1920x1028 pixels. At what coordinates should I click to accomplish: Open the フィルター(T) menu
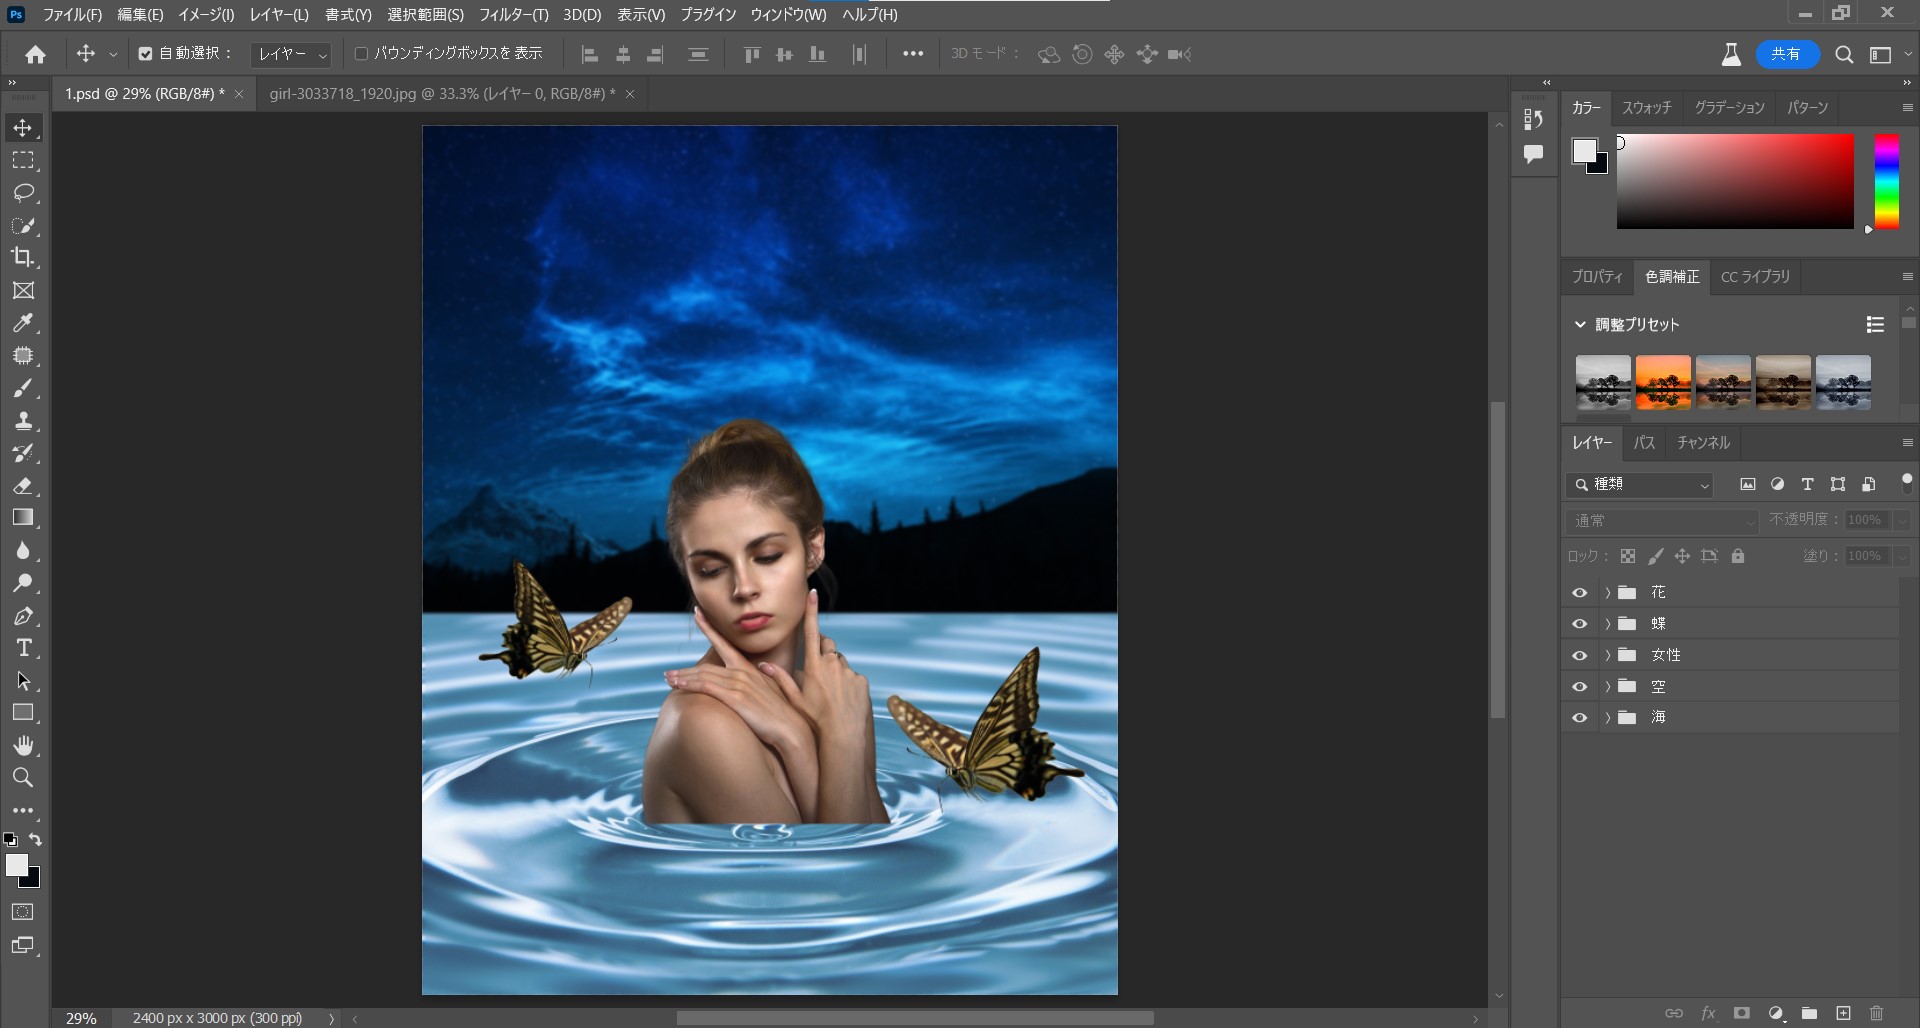click(x=513, y=15)
